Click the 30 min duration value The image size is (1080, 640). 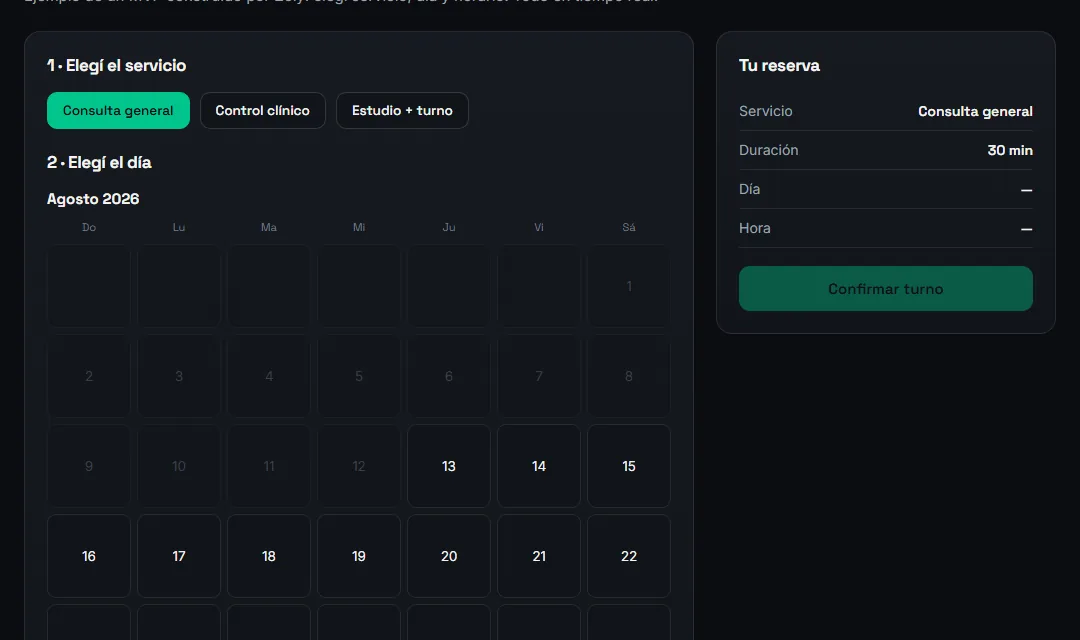pos(1010,150)
